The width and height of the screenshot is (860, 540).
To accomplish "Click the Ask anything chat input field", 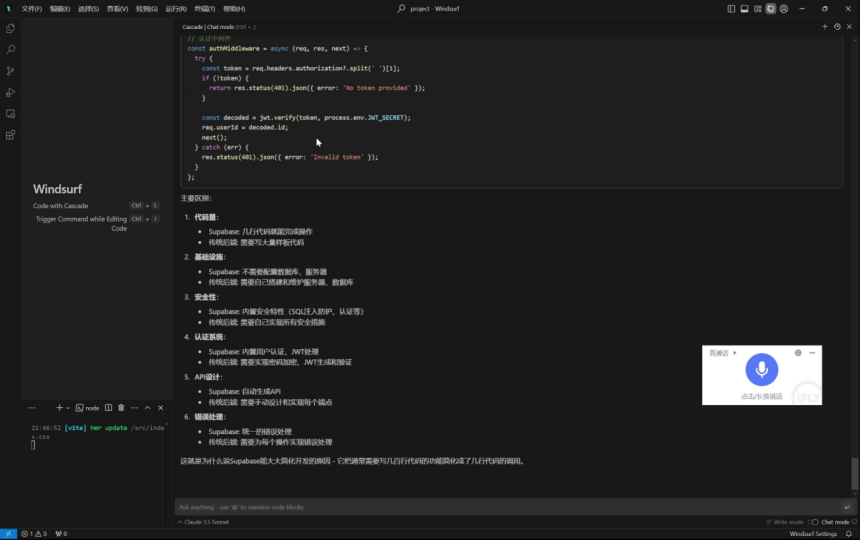I will 507,508.
